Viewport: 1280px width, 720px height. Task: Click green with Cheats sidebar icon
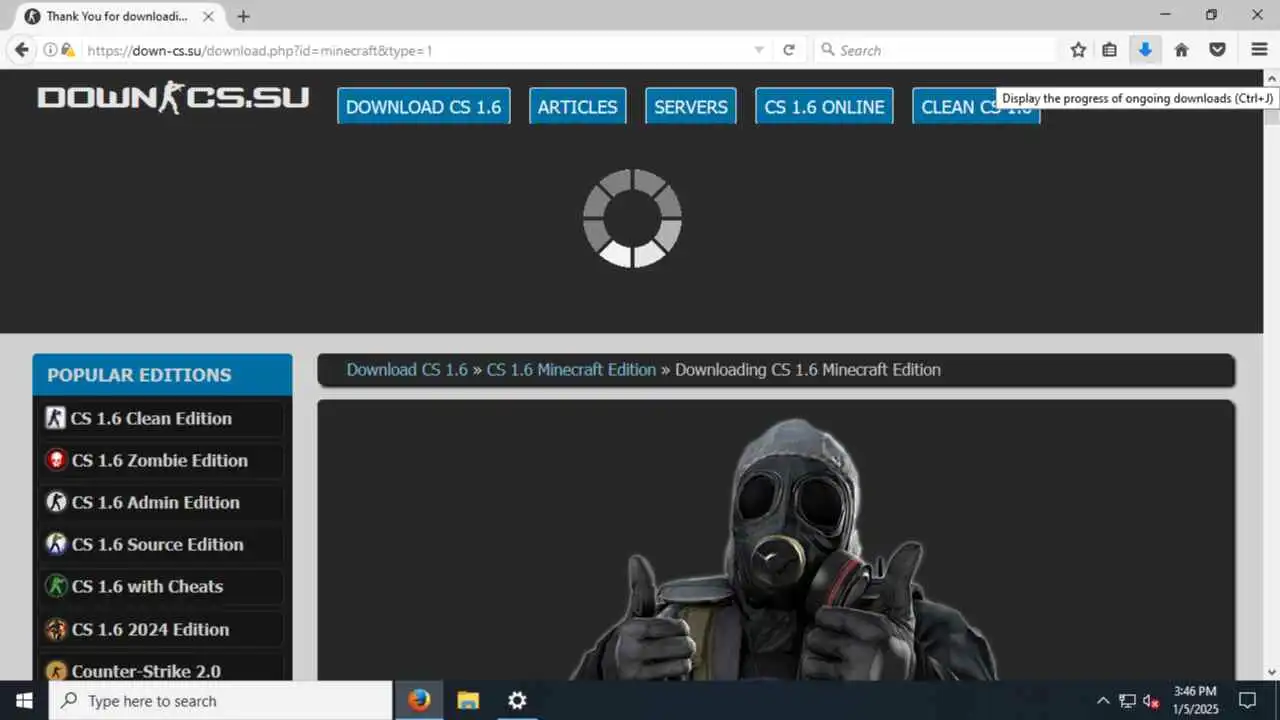click(x=56, y=586)
